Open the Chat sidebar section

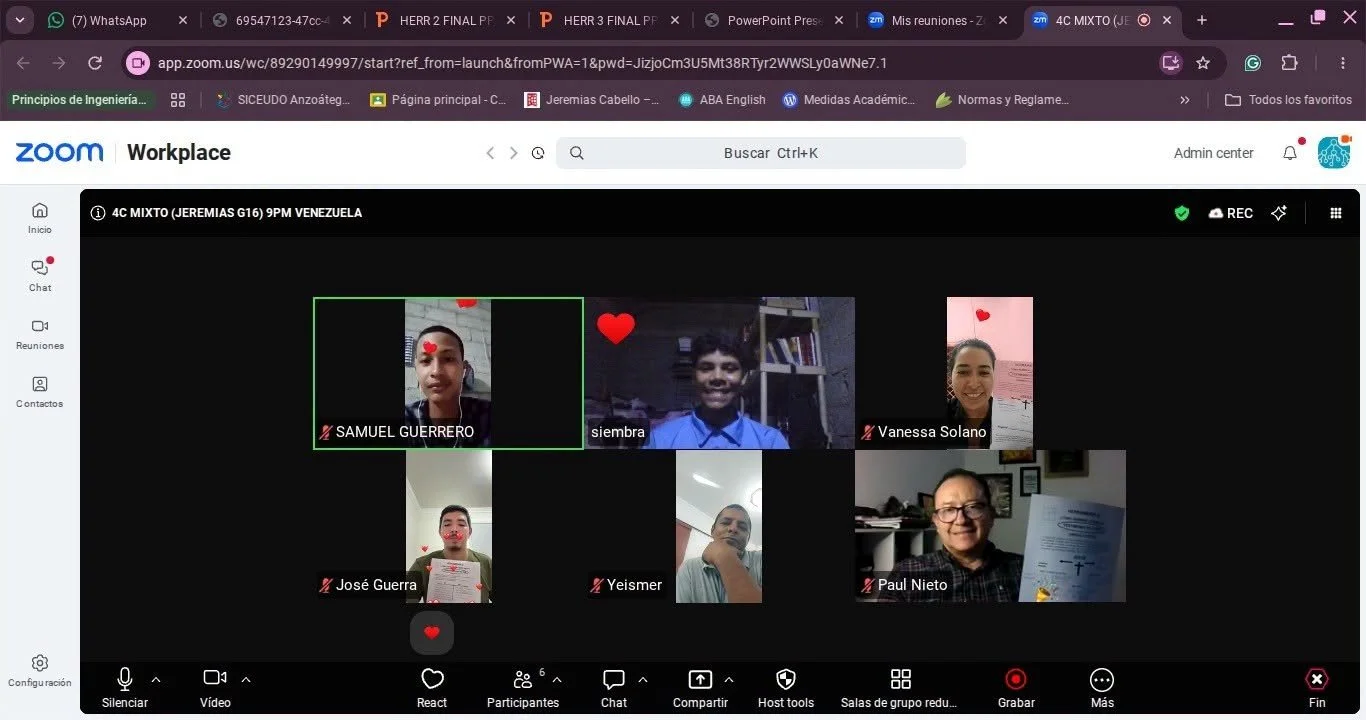click(x=40, y=275)
